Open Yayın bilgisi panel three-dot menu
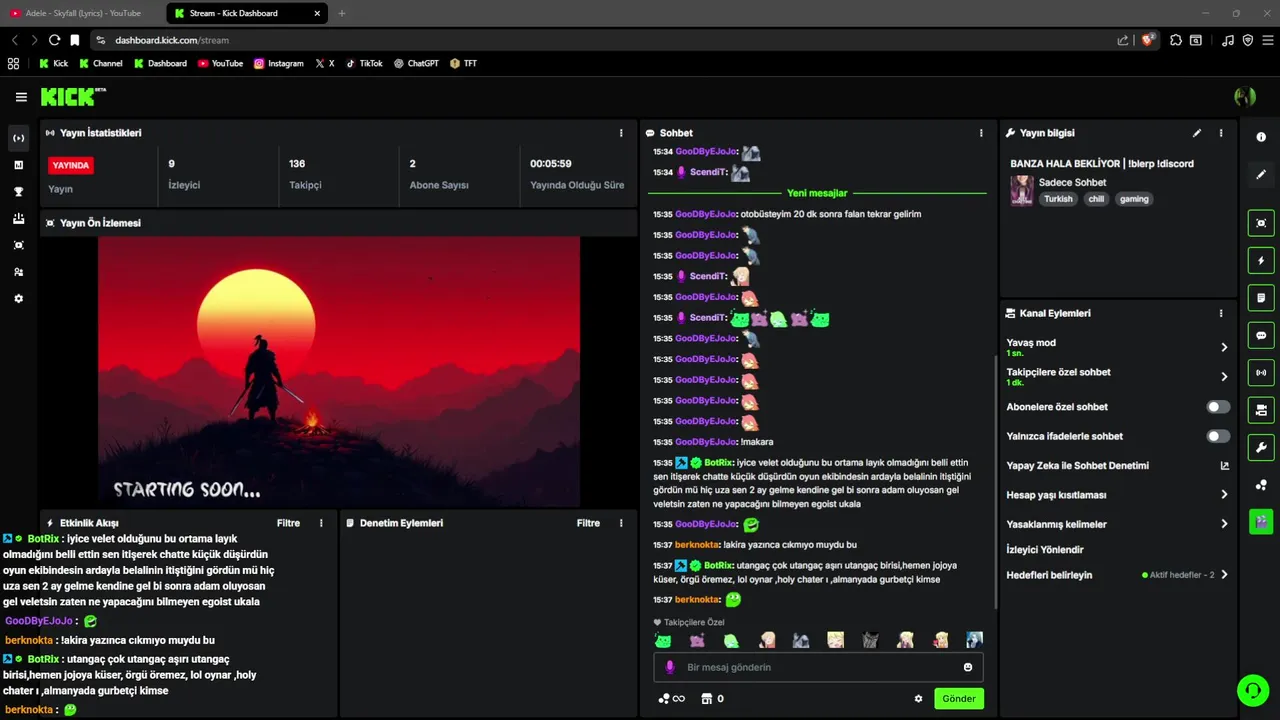Viewport: 1280px width, 720px height. (x=1221, y=133)
